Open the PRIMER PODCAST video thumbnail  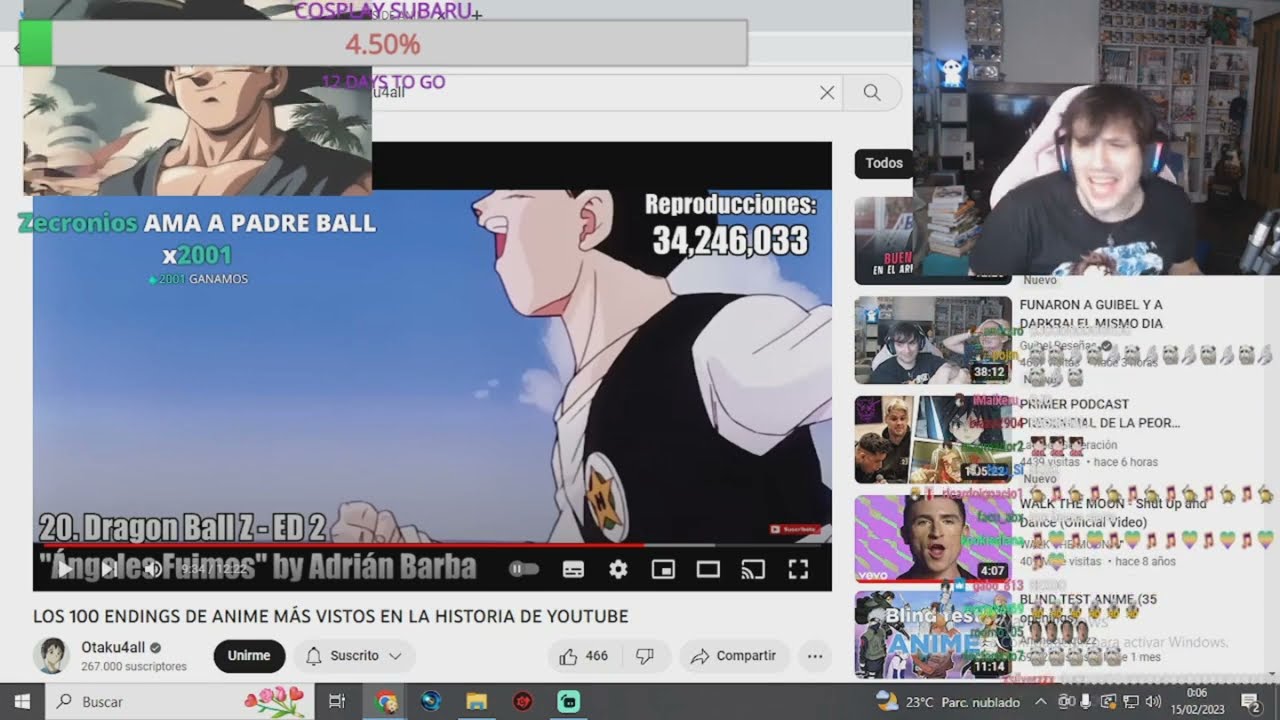[933, 440]
